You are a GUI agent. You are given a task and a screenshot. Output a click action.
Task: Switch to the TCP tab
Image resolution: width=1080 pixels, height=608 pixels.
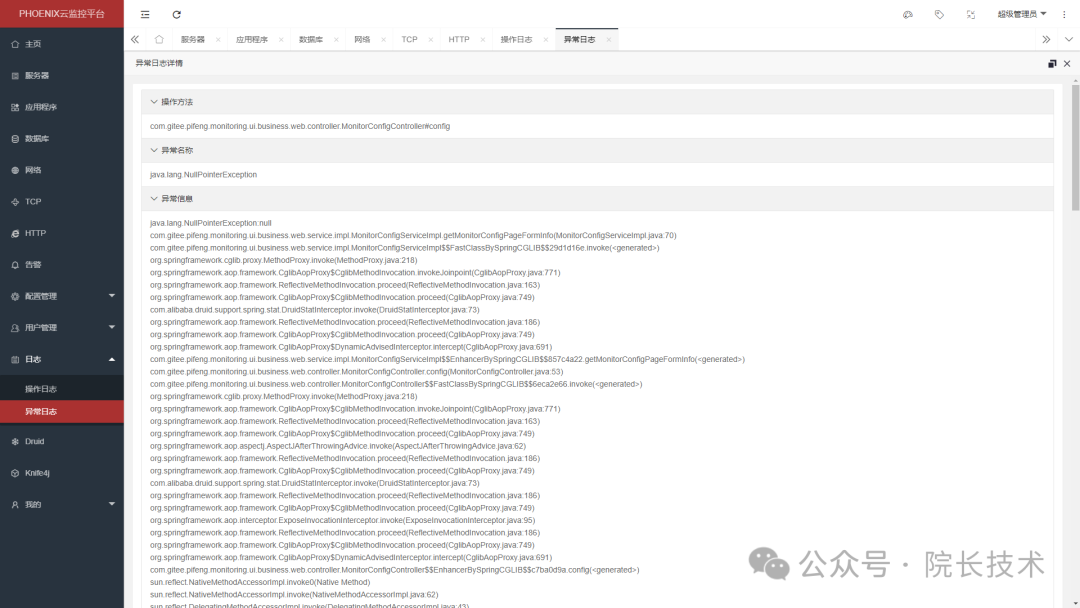[409, 39]
